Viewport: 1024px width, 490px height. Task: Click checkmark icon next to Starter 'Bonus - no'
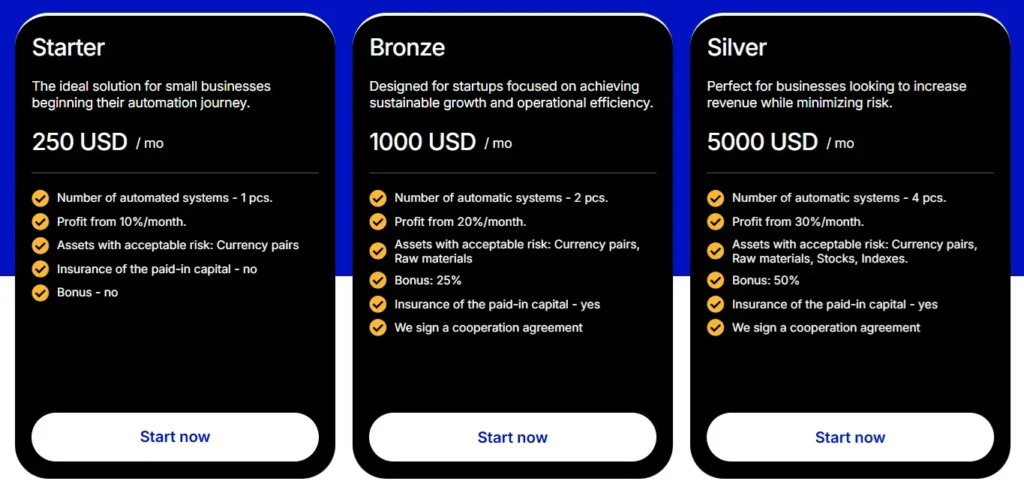[40, 293]
